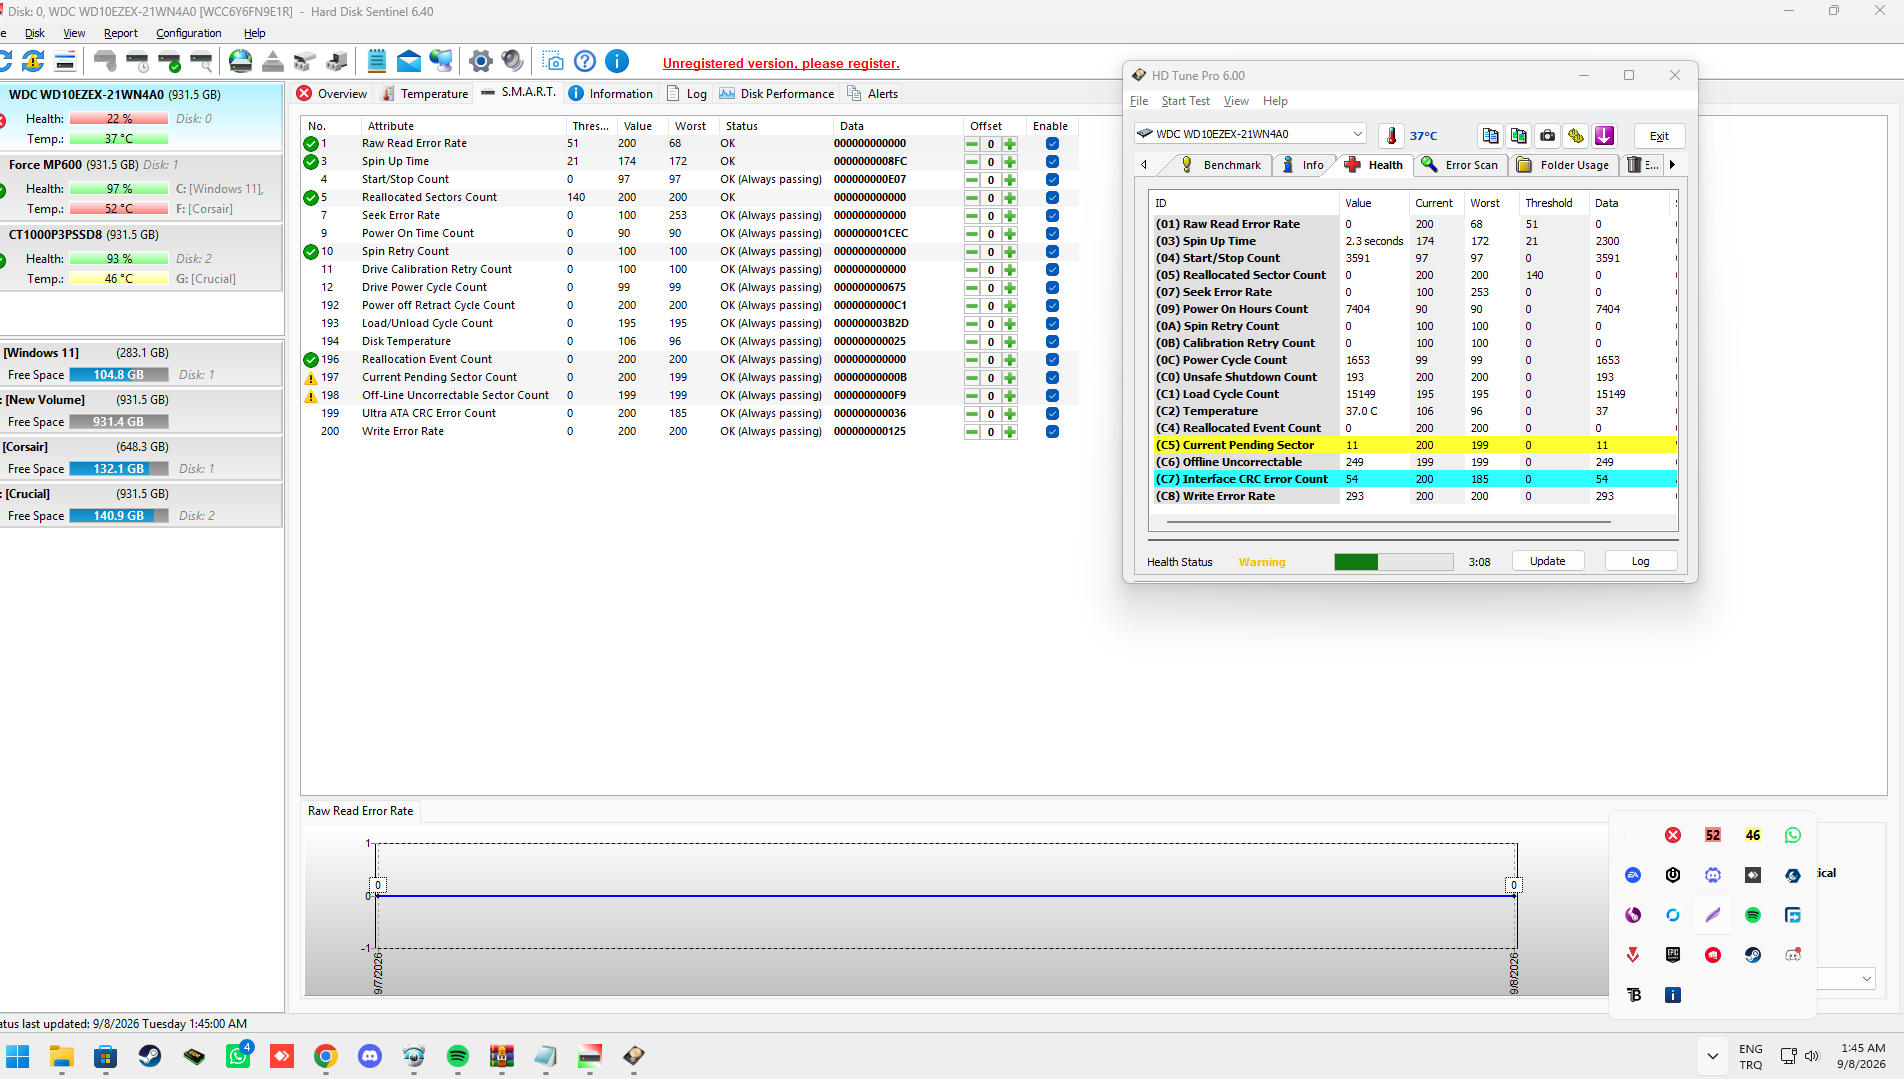Decrease offset for Spin Retry Count
Screen dimensions: 1904x1079
pyautogui.click(x=972, y=252)
